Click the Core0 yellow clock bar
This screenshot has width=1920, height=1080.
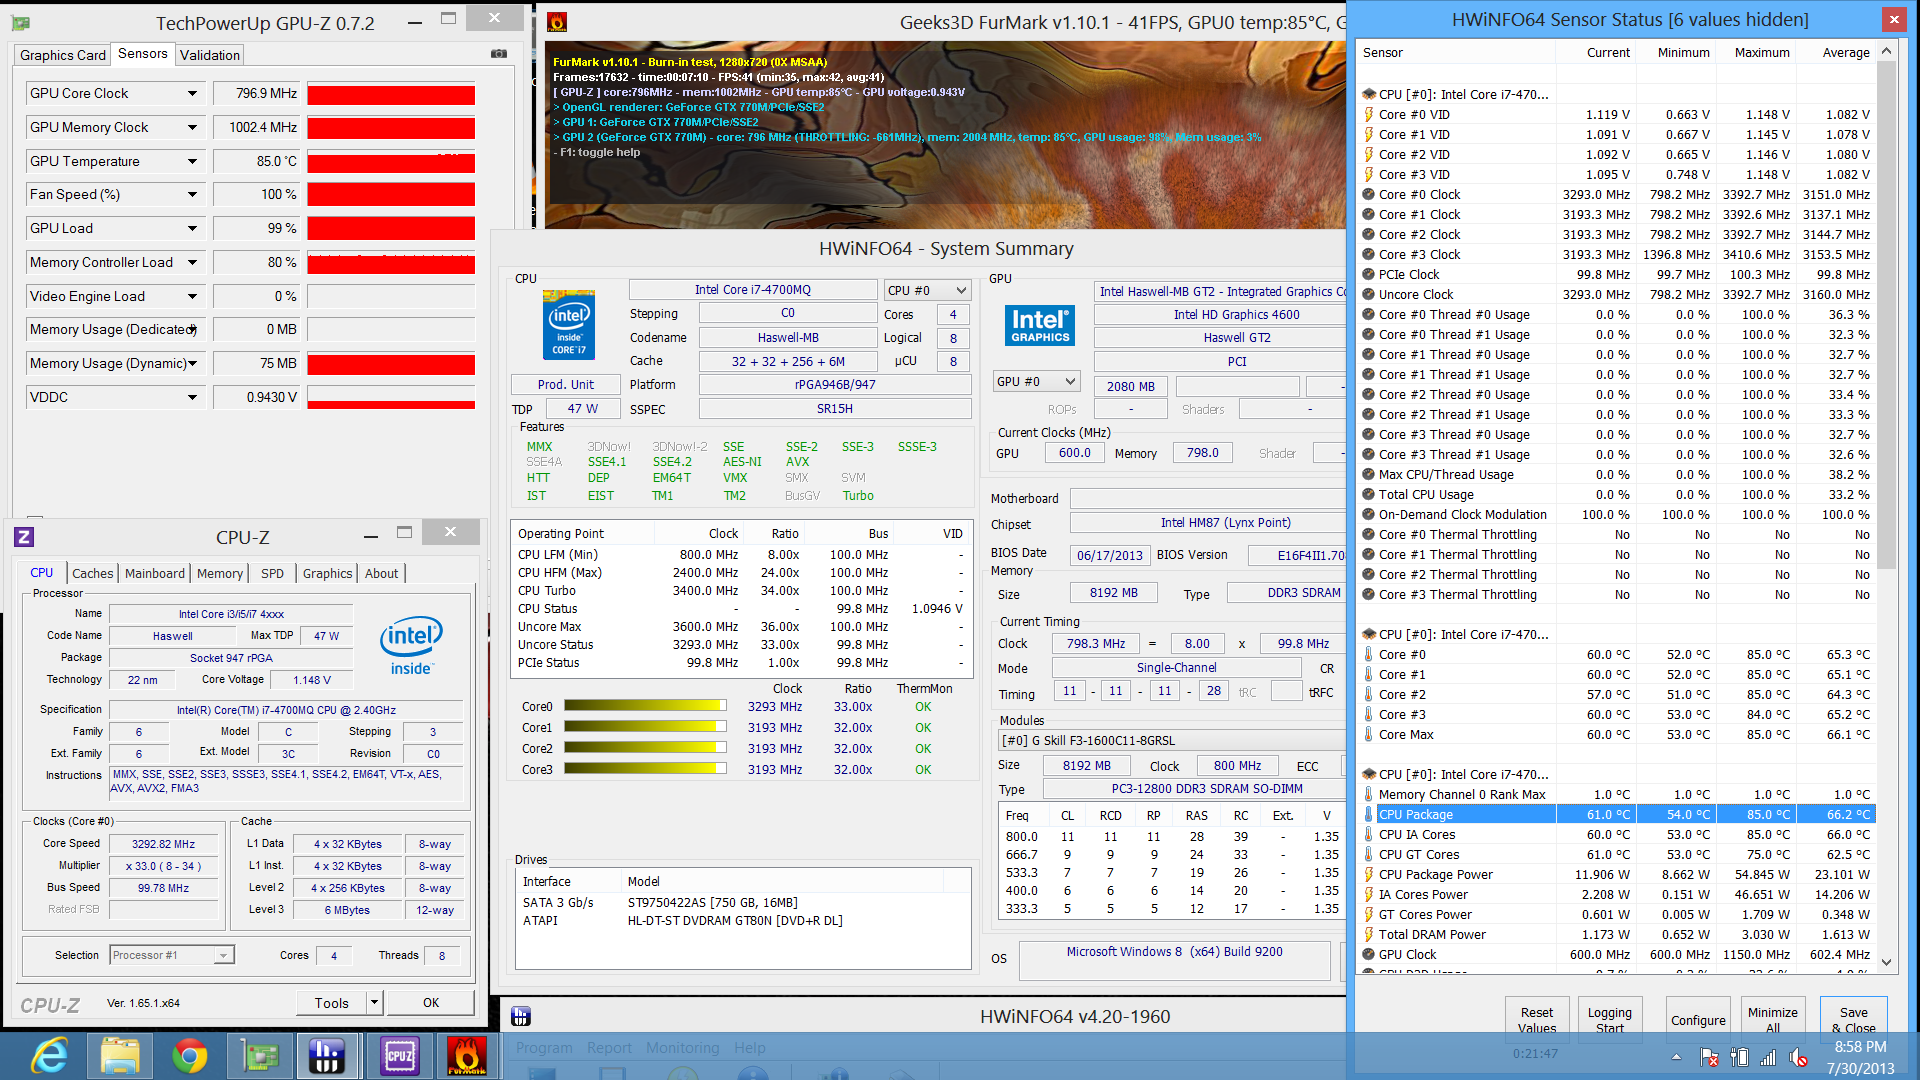click(645, 706)
